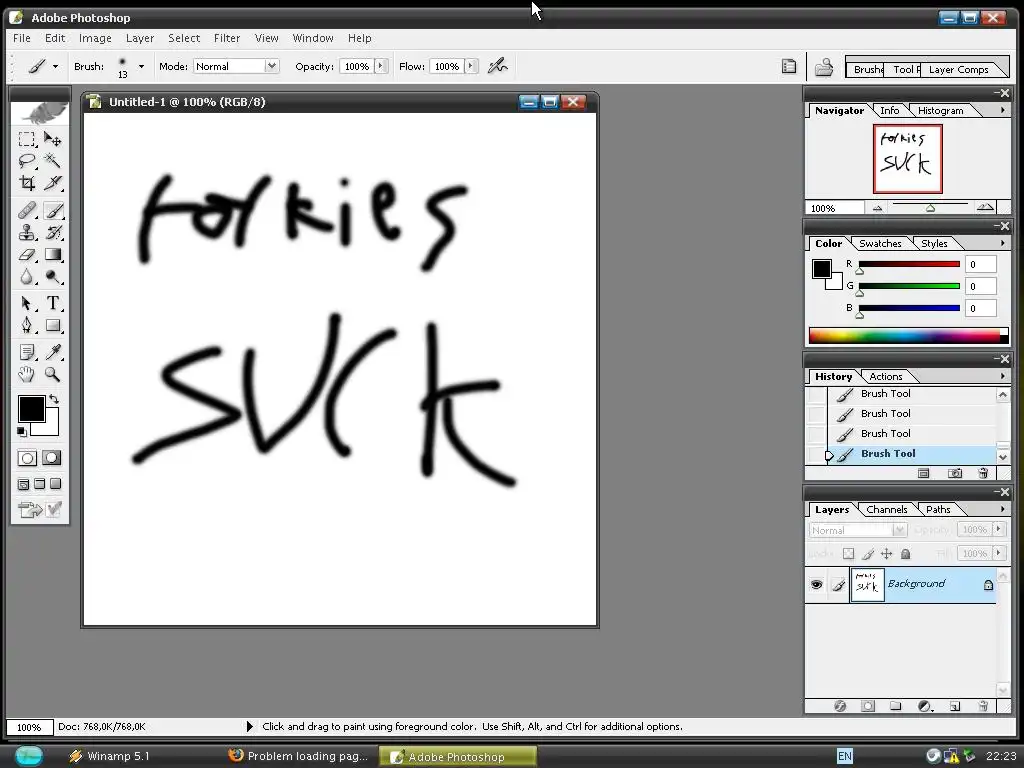Select the Blur tool
Viewport: 1024px width, 768px height.
click(x=27, y=276)
